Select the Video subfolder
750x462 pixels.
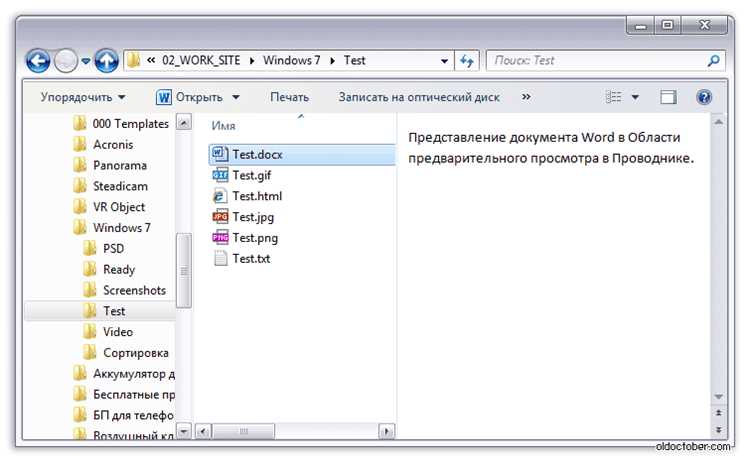[108, 332]
